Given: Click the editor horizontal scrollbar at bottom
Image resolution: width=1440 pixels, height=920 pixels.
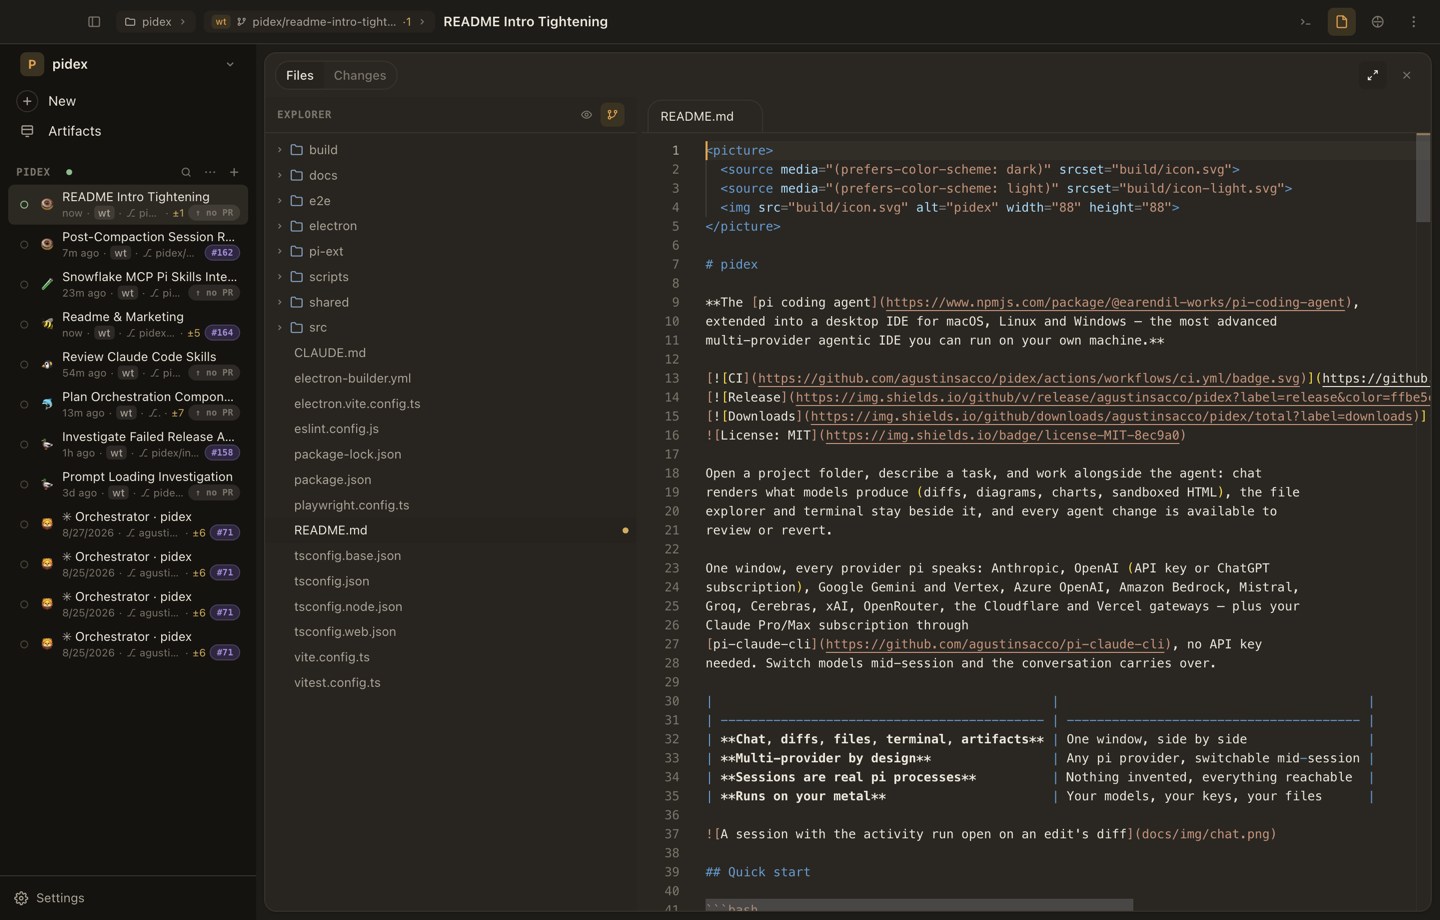Looking at the screenshot, I should pos(919,905).
